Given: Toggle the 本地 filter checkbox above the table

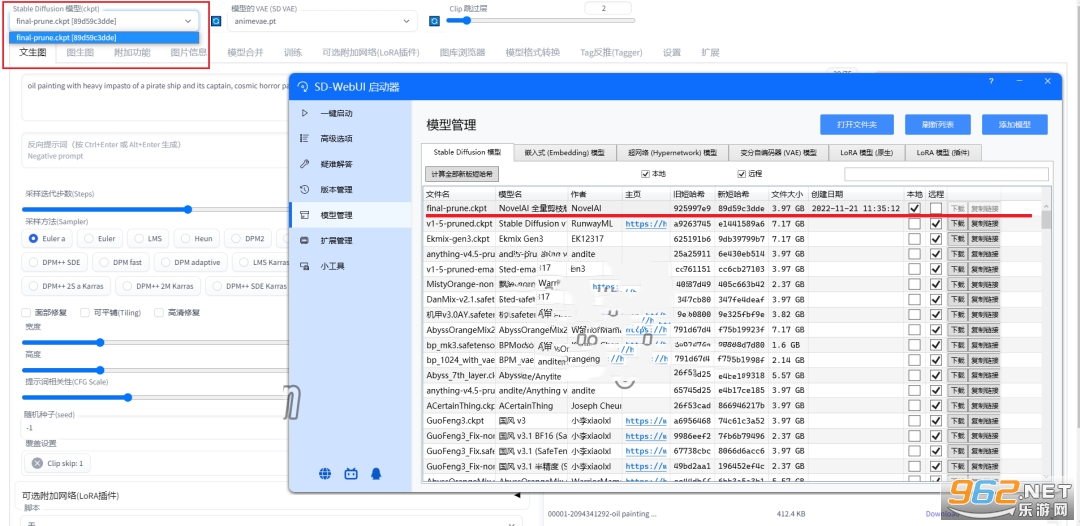Looking at the screenshot, I should 645,174.
